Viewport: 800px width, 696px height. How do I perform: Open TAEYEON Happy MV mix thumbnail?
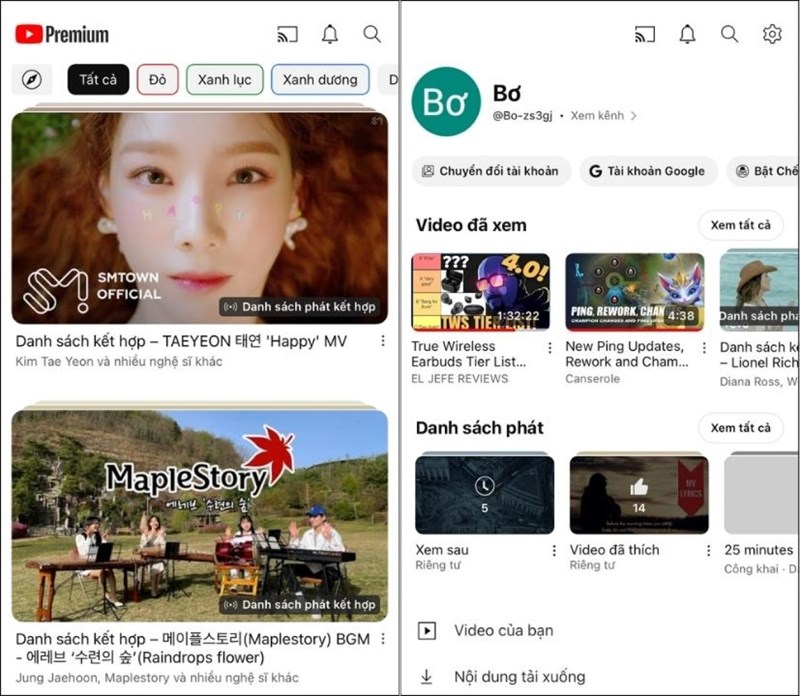(199, 218)
